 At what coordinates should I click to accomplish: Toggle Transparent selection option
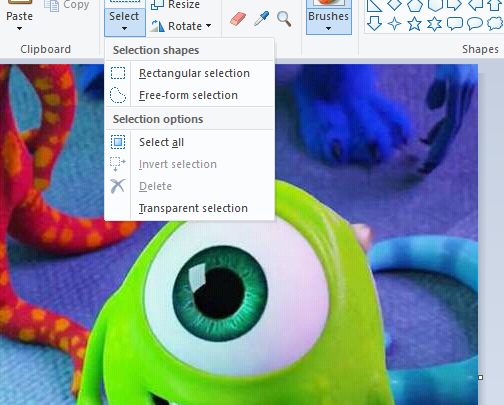[189, 208]
